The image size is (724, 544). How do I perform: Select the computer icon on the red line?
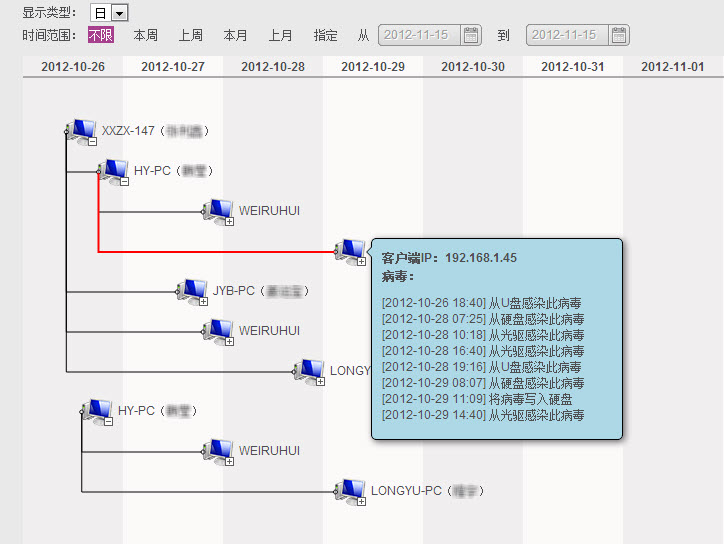(350, 249)
